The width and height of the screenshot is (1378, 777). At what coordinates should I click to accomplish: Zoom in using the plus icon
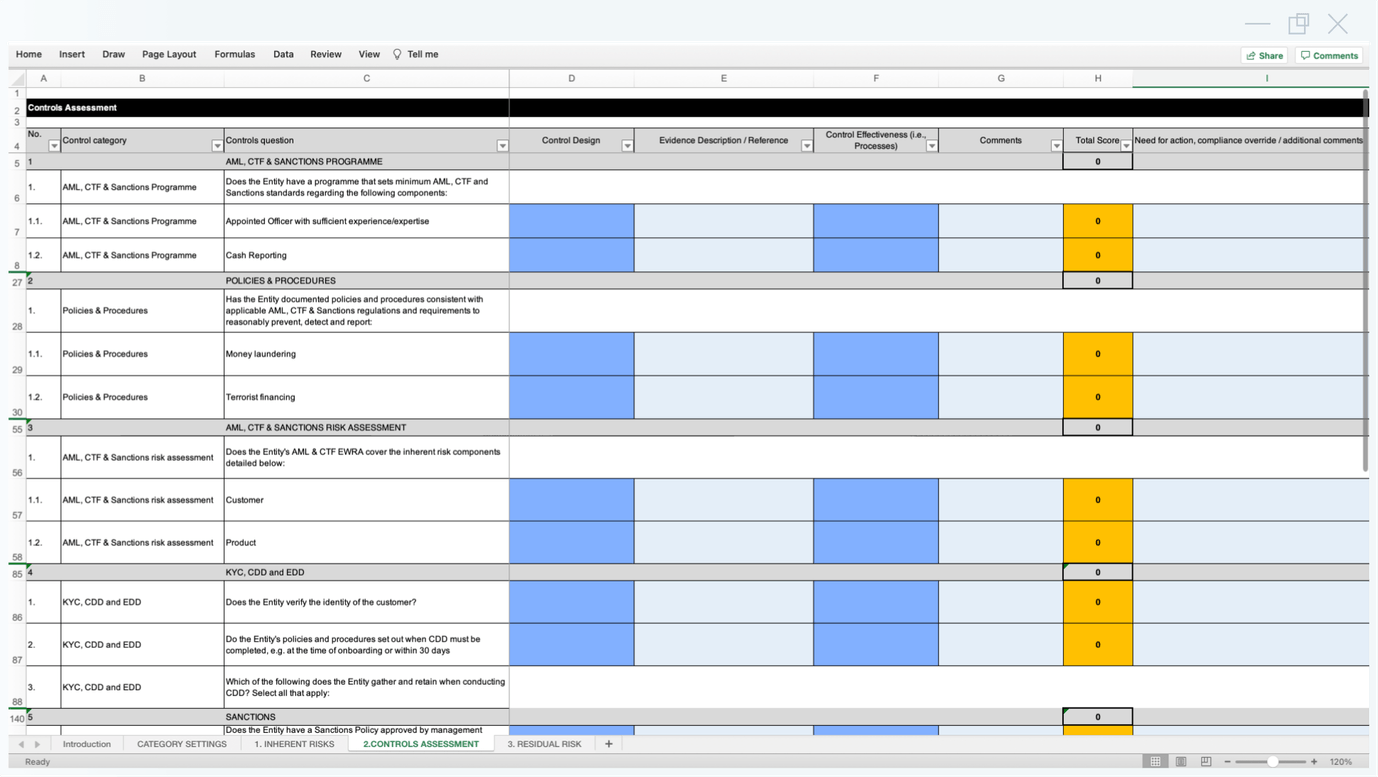coord(1315,761)
